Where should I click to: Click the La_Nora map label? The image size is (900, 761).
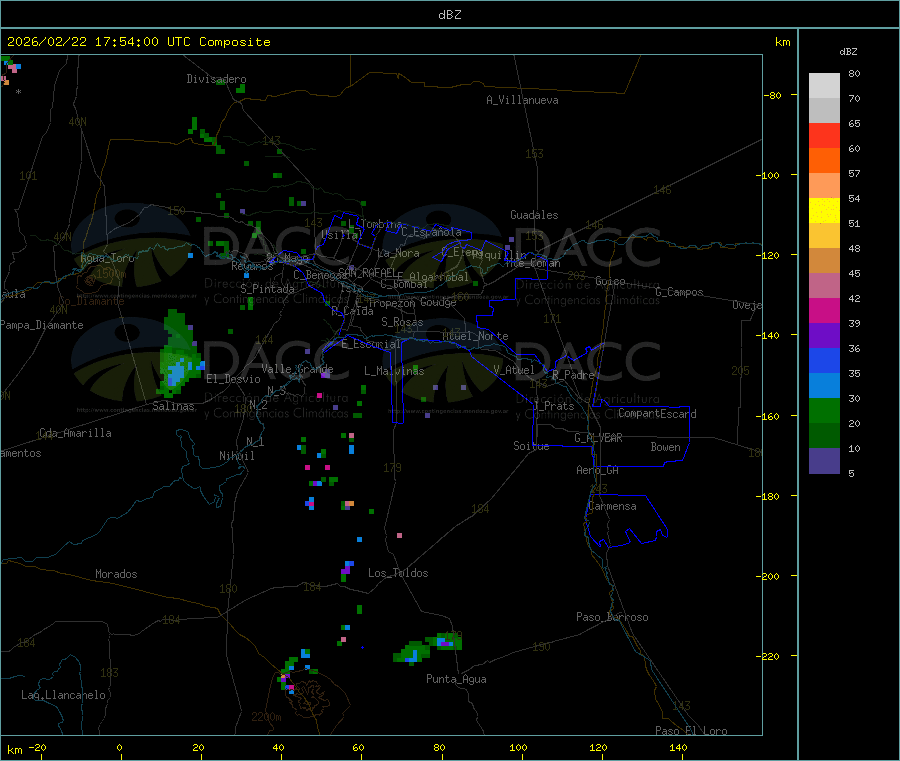coord(398,253)
